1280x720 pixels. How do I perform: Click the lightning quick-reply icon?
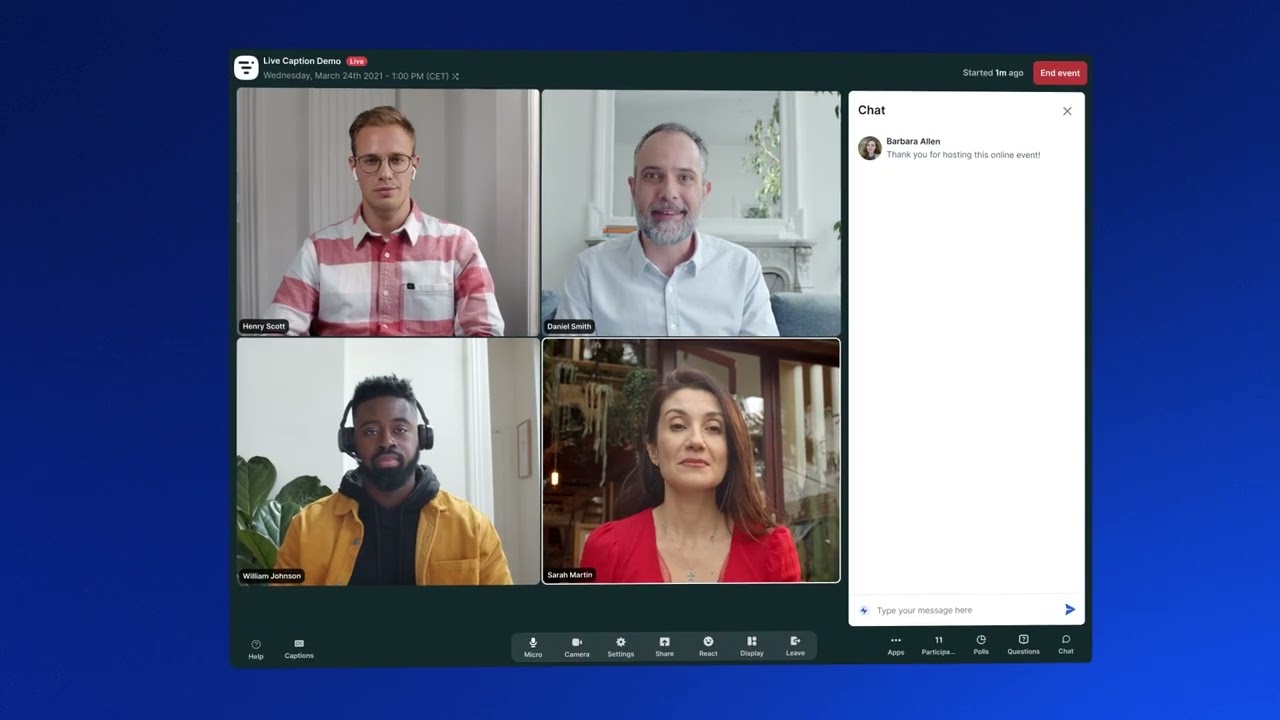(x=864, y=610)
